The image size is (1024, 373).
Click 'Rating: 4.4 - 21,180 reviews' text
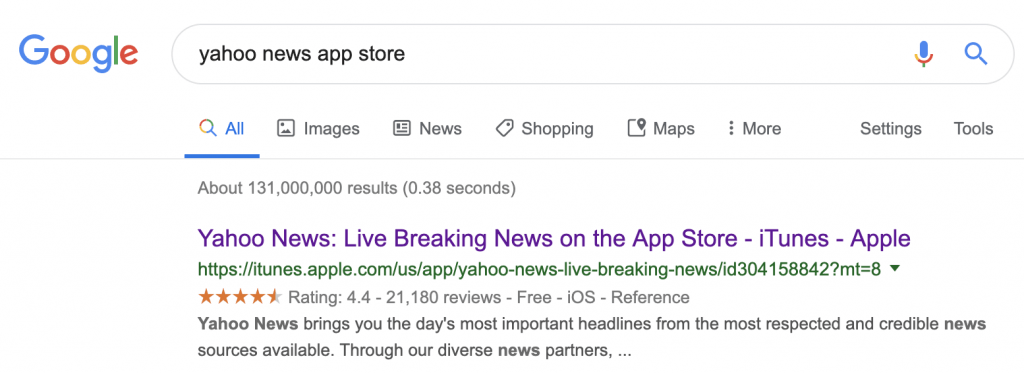pos(394,298)
